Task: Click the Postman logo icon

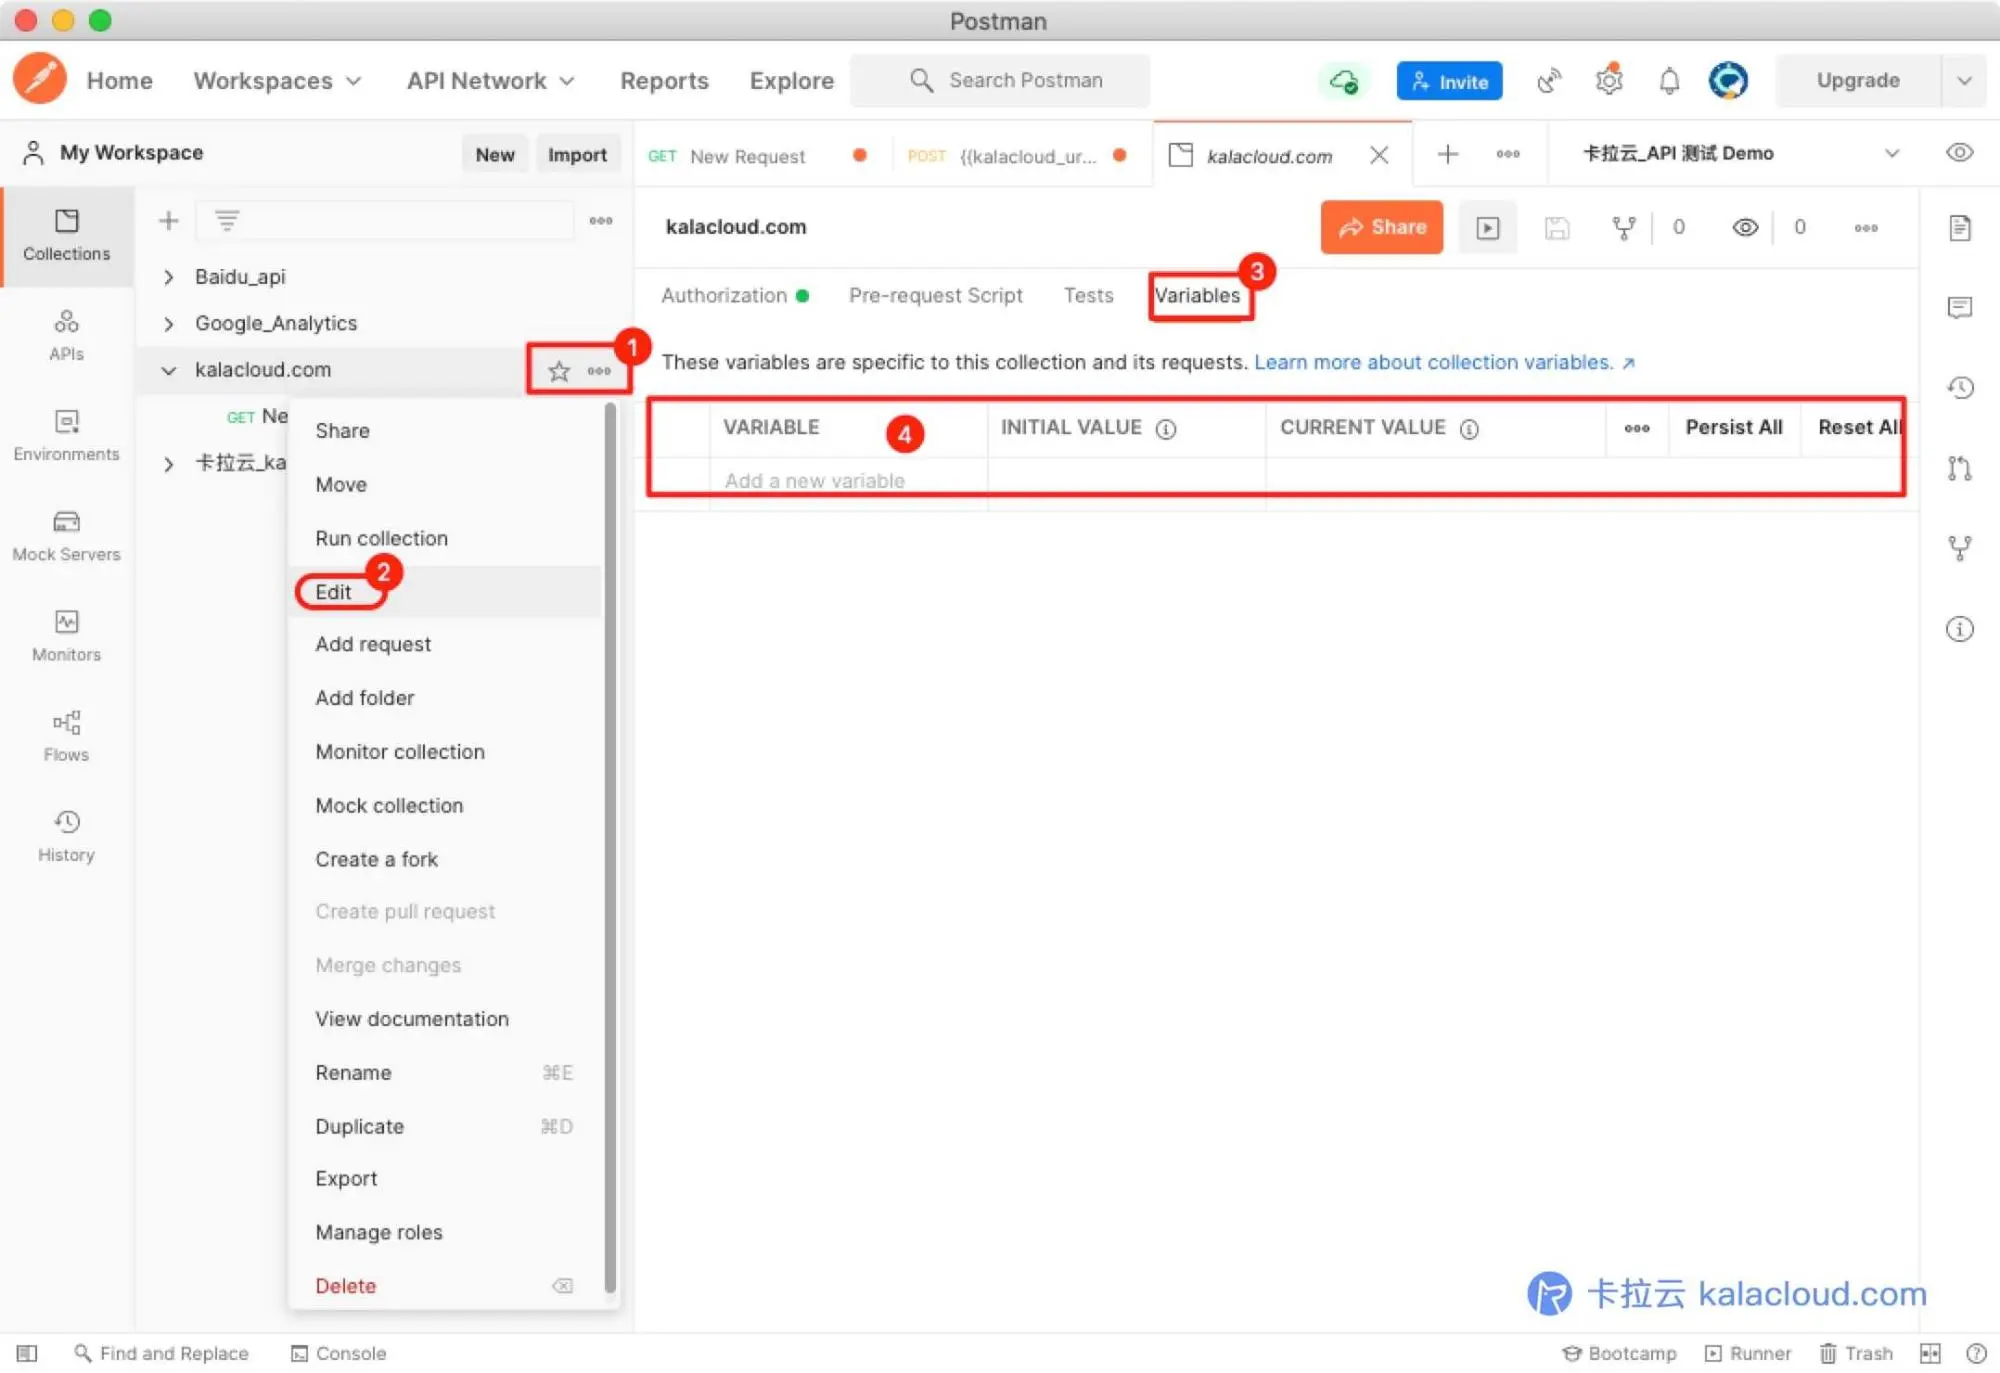Action: 40,79
